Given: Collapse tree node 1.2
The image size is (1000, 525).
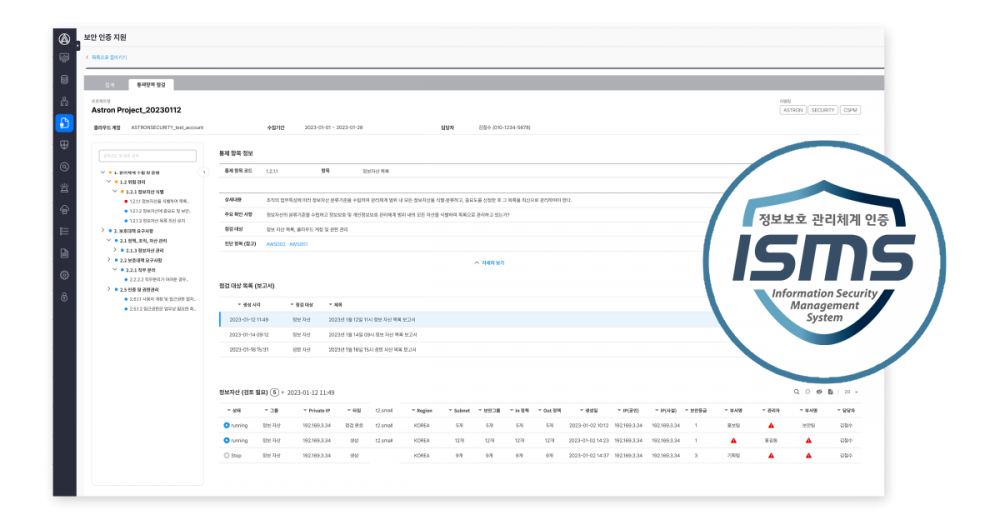Looking at the screenshot, I should (108, 182).
